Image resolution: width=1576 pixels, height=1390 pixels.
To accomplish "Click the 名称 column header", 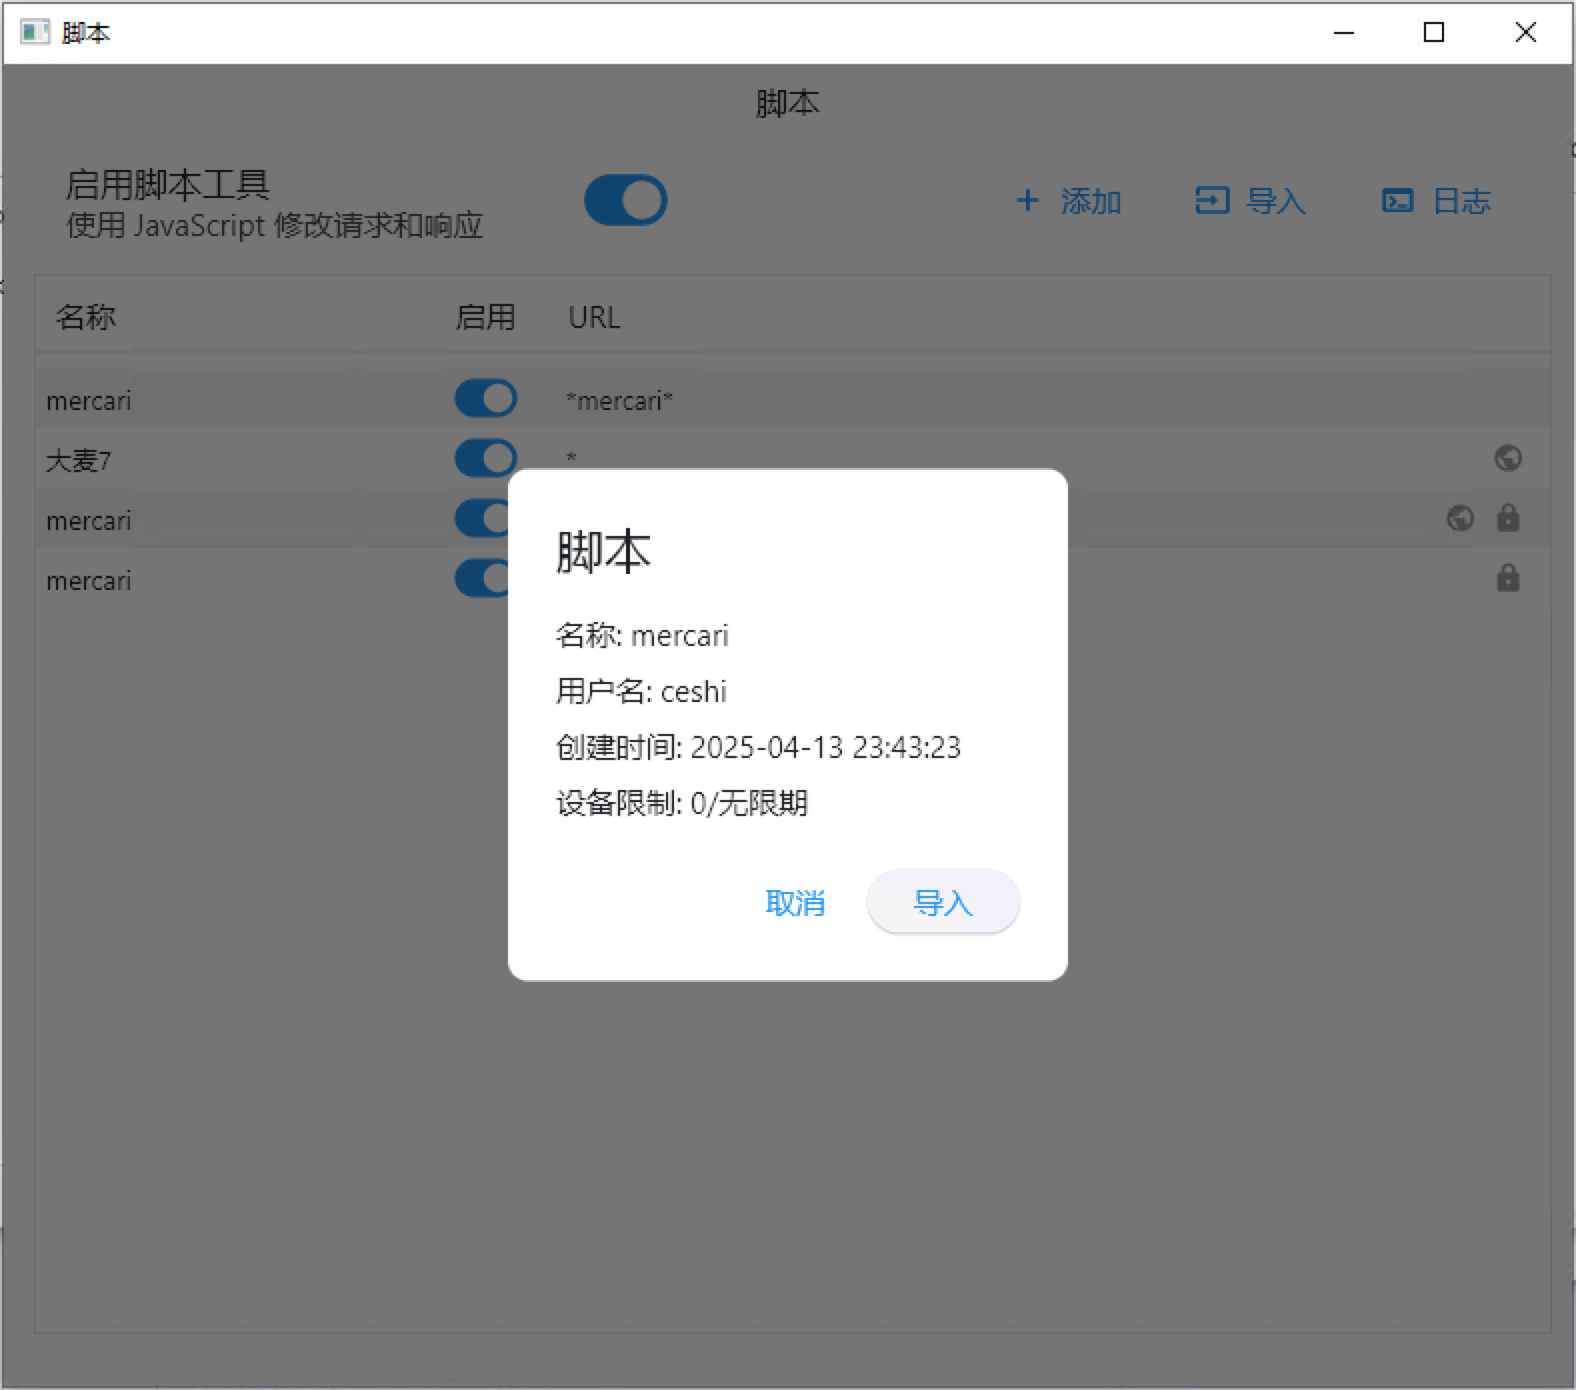I will pyautogui.click(x=86, y=317).
